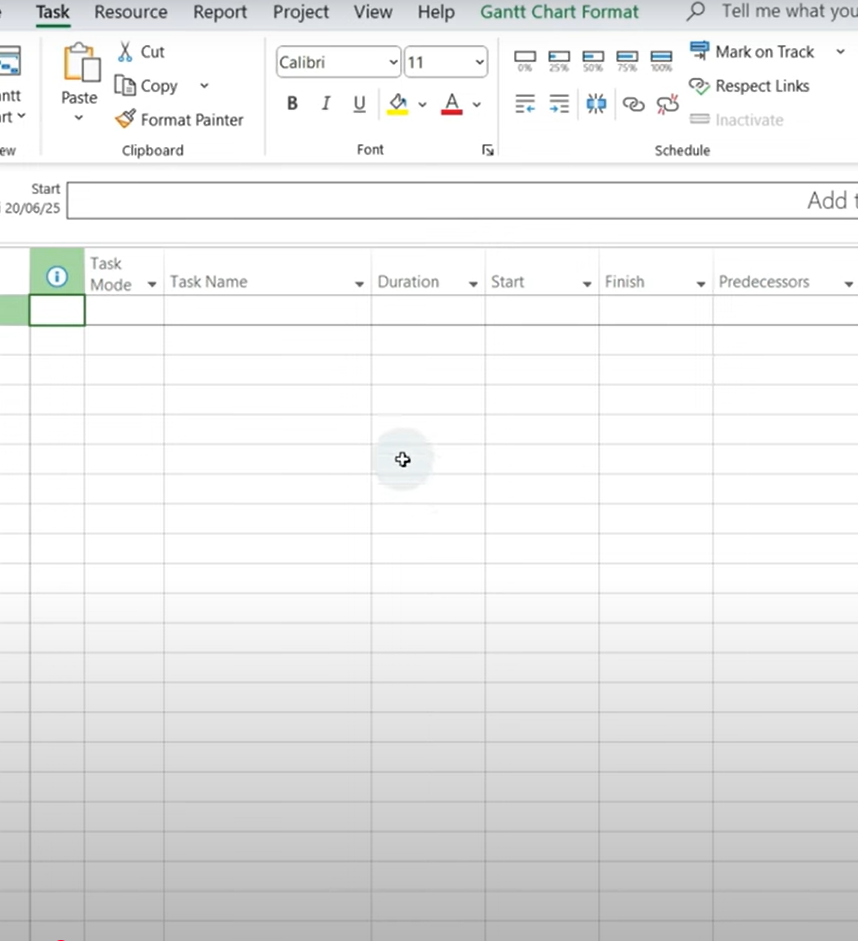Toggle italic formatting
This screenshot has width=858, height=941.
[325, 103]
